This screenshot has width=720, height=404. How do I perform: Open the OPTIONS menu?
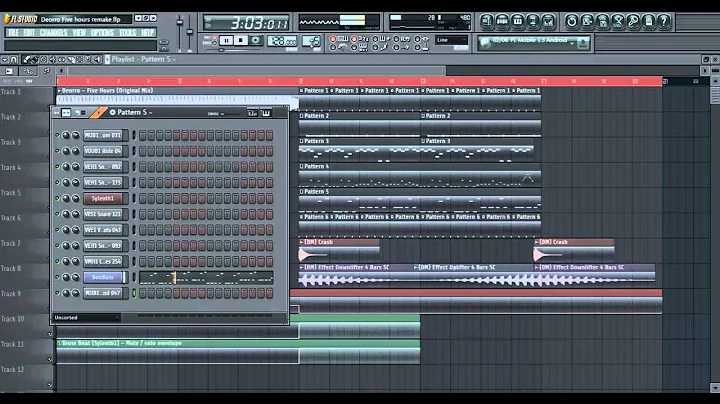tap(102, 33)
